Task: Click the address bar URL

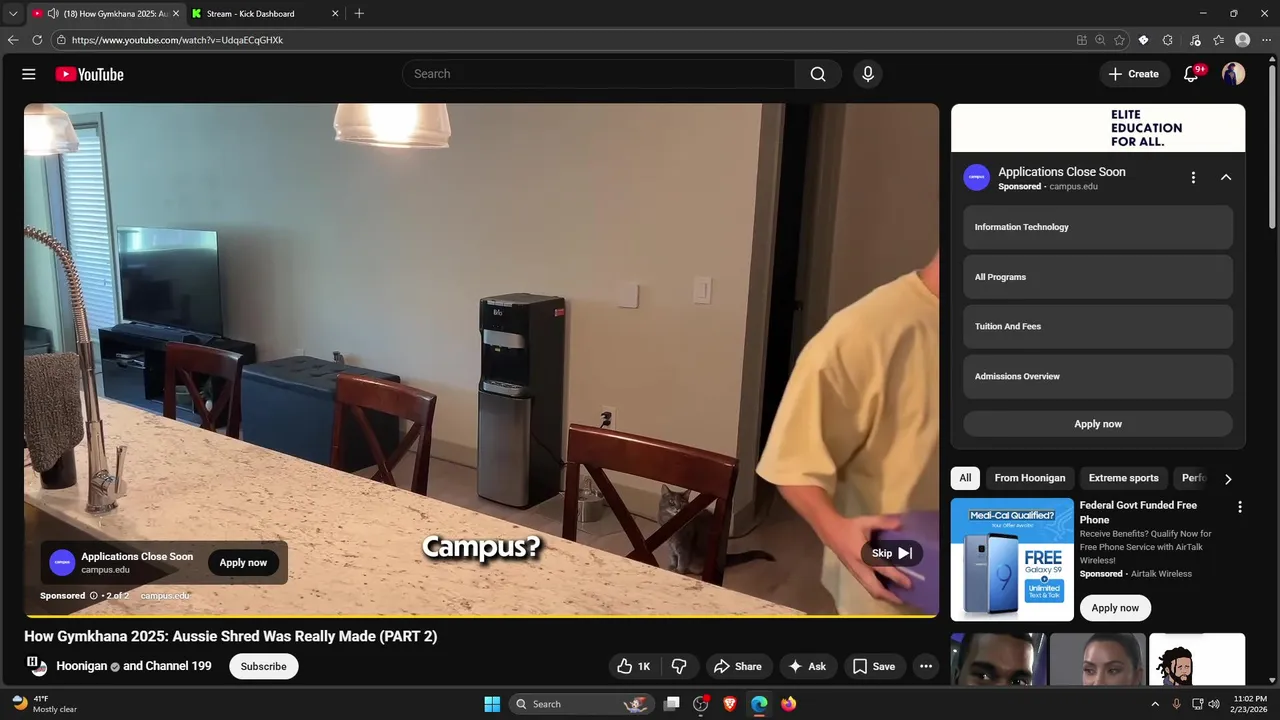Action: (177, 40)
